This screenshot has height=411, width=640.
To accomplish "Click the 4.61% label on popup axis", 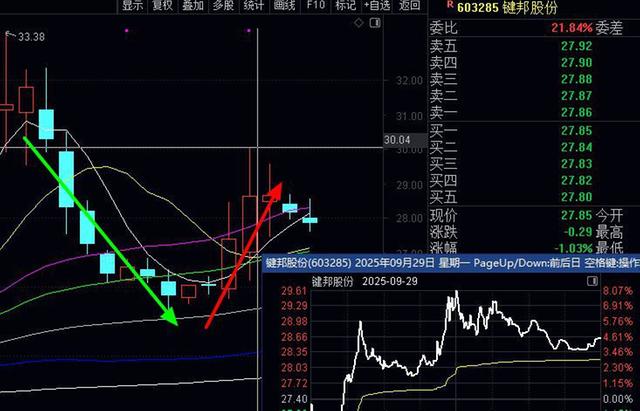I will pos(618,337).
